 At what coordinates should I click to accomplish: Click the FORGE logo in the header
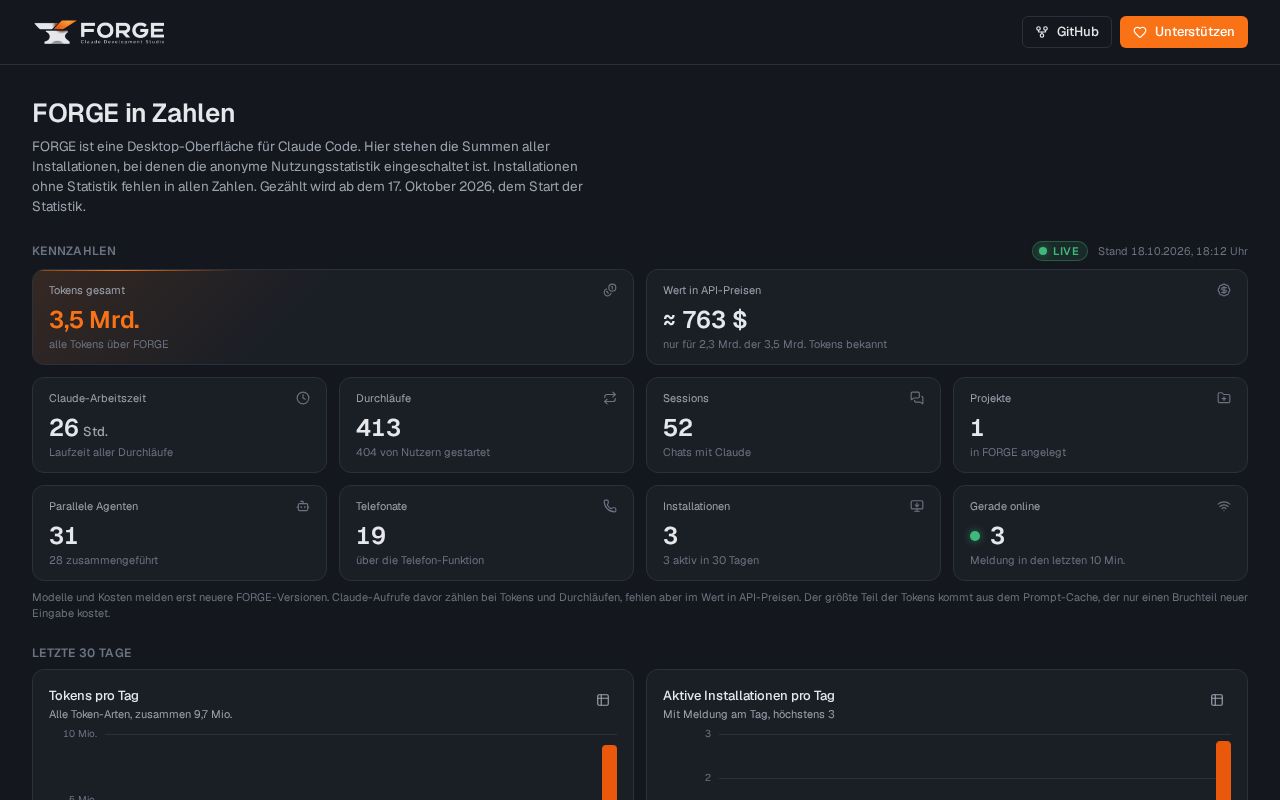click(x=99, y=32)
